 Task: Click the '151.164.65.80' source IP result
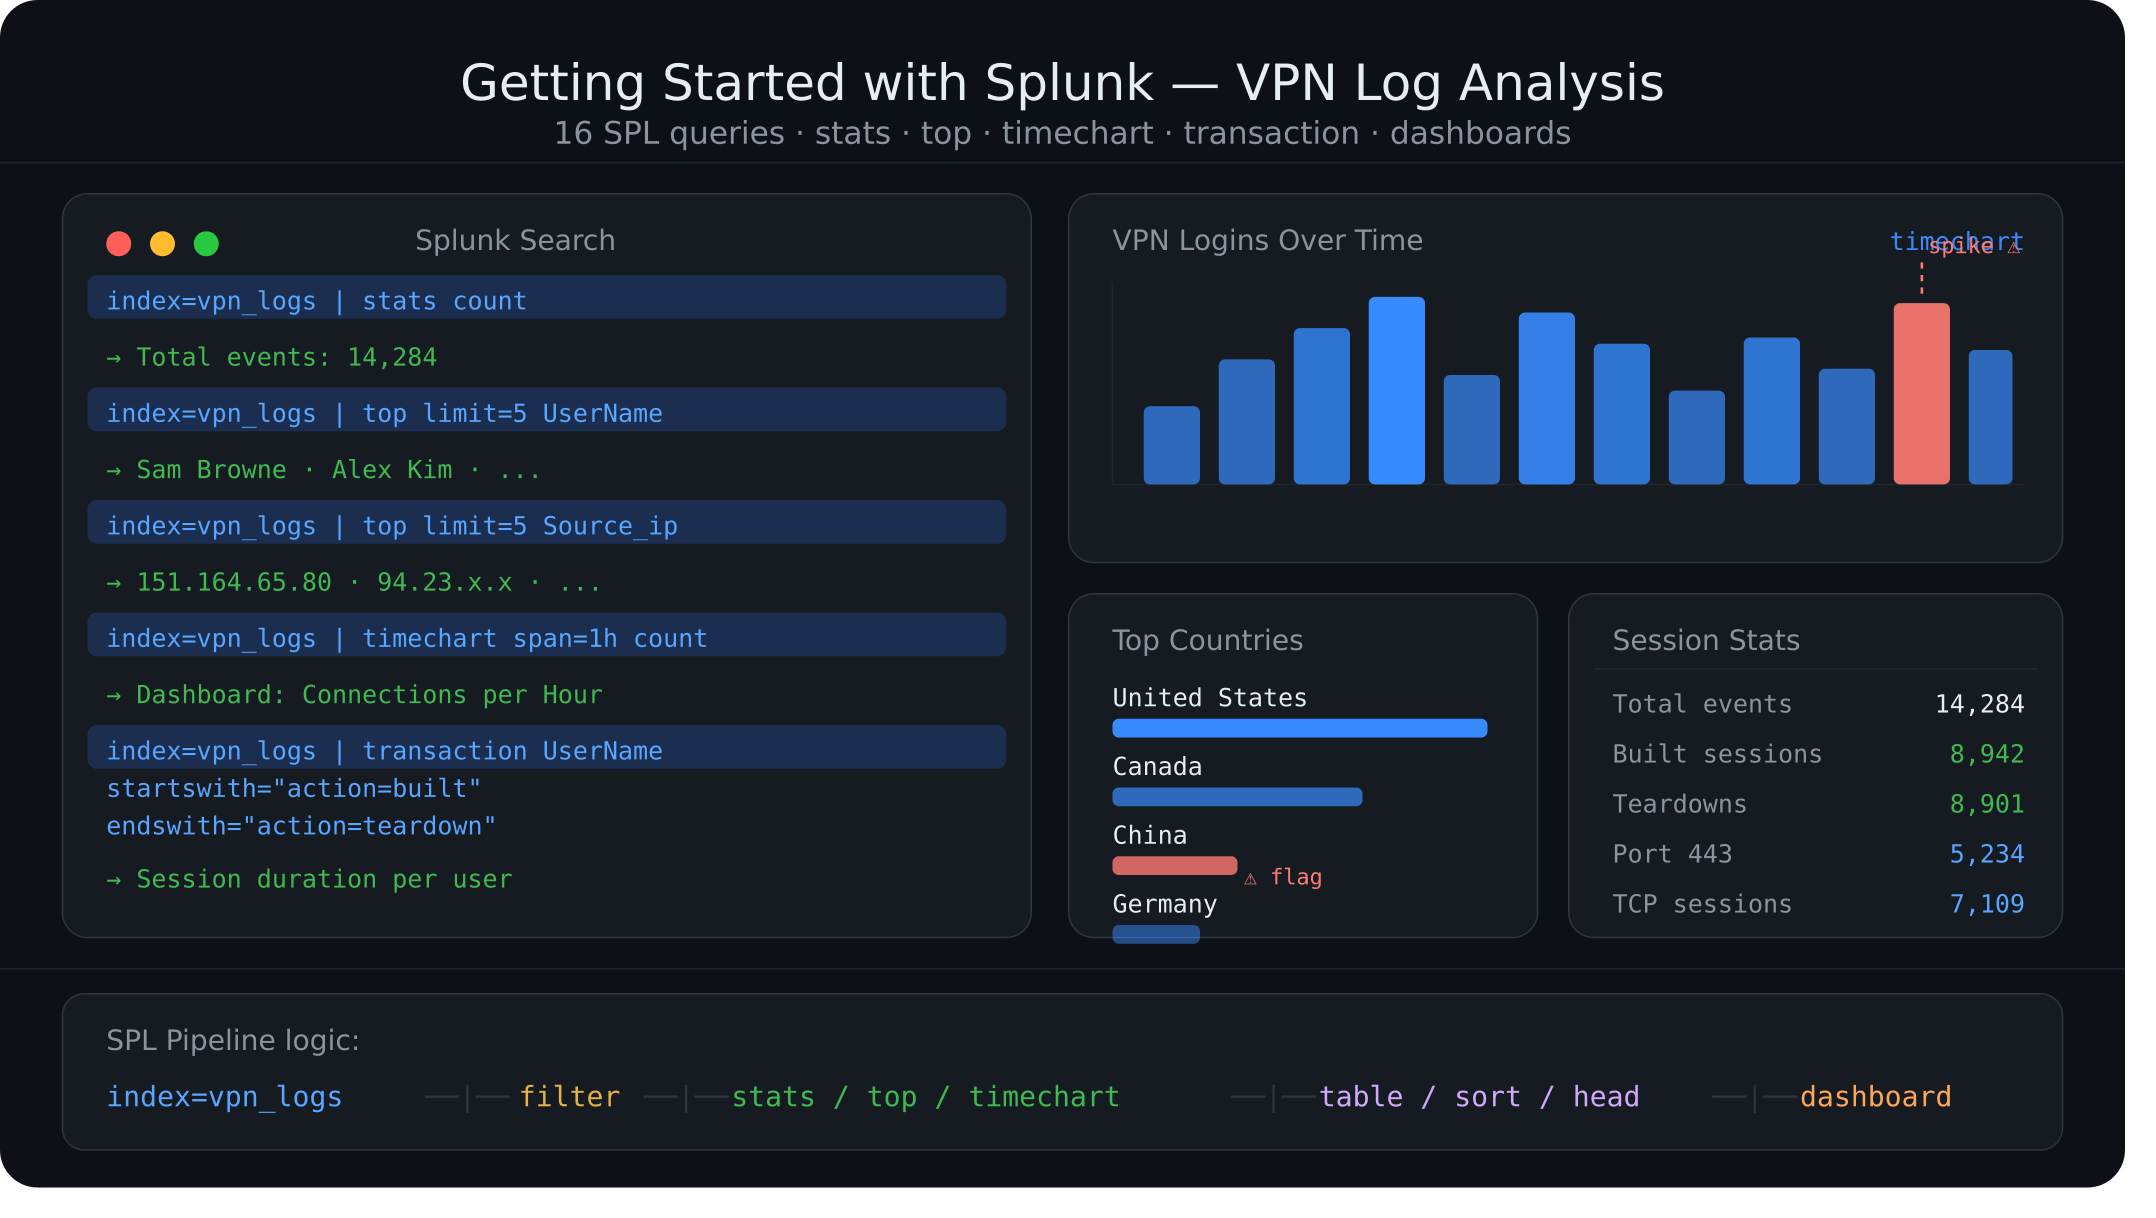pos(234,583)
